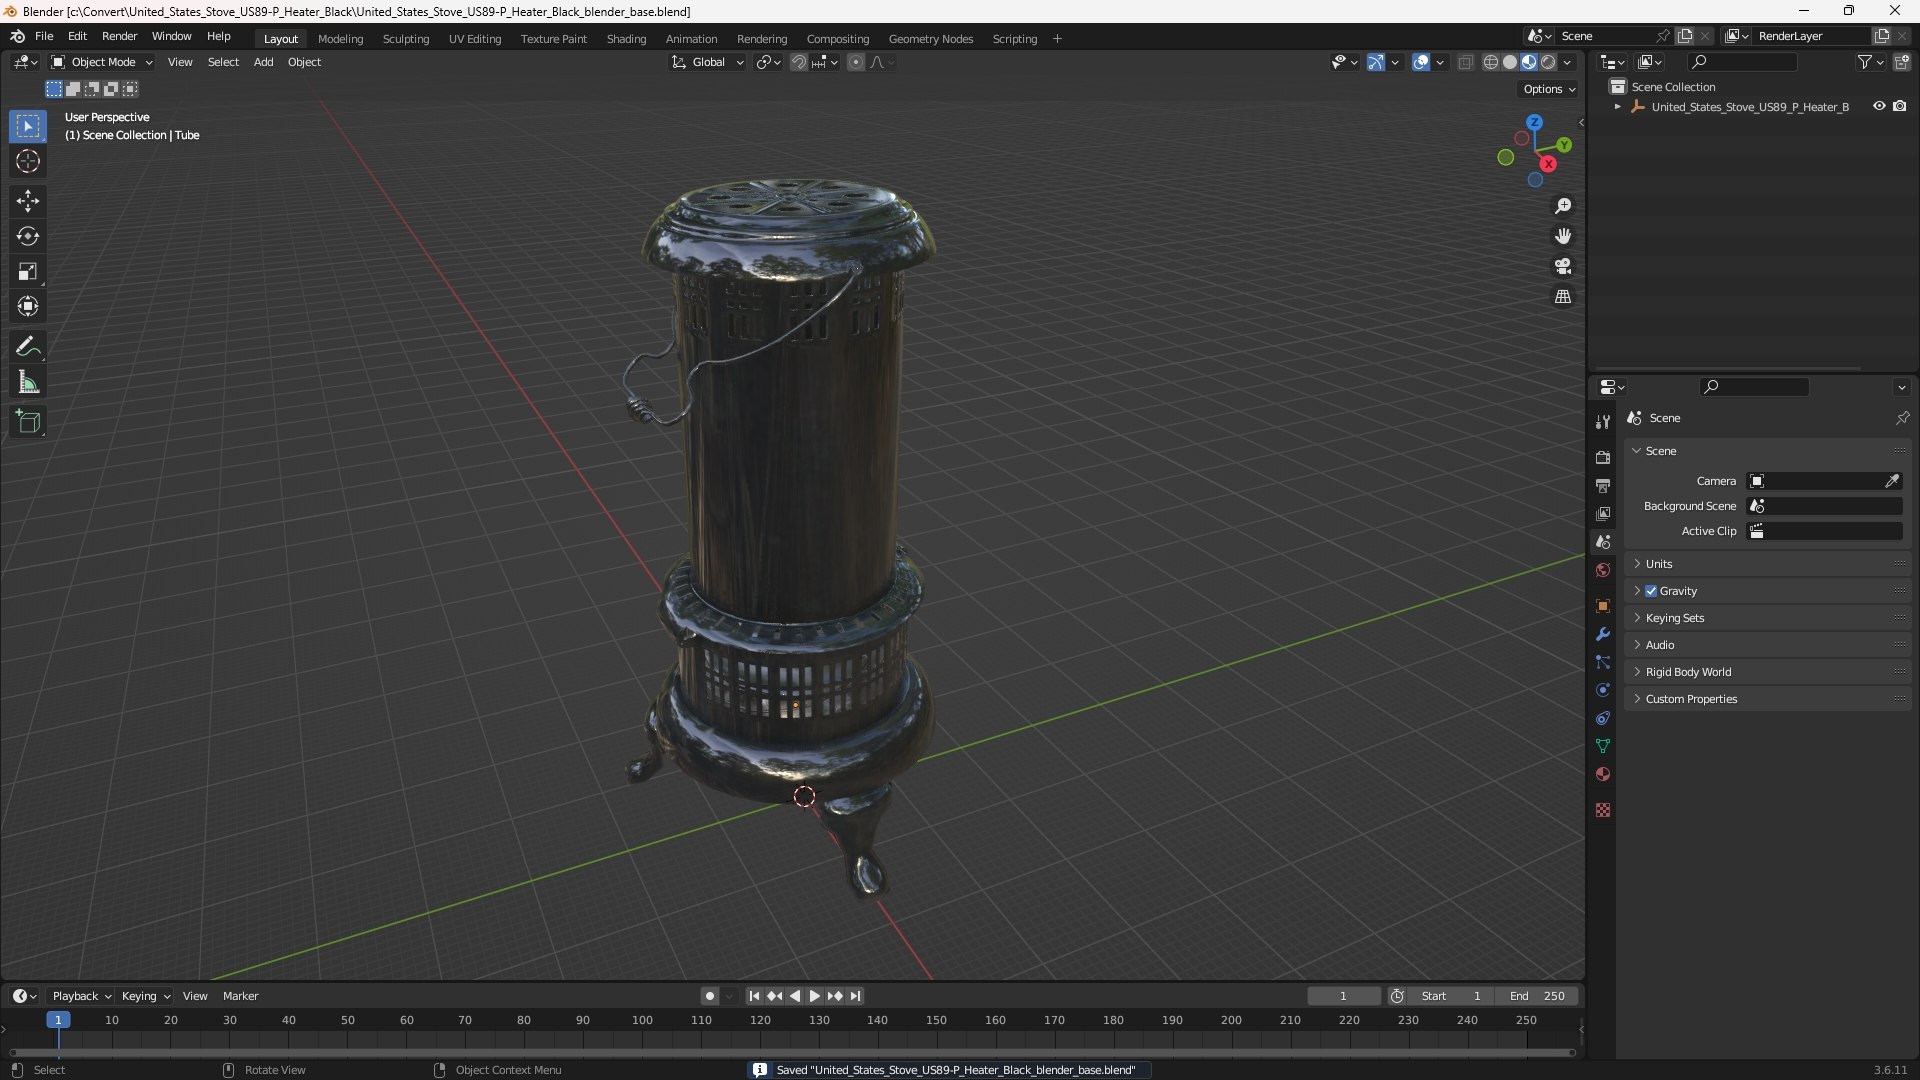Viewport: 1920px width, 1080px height.
Task: Open Global transform orientation dropdown
Action: [707, 62]
